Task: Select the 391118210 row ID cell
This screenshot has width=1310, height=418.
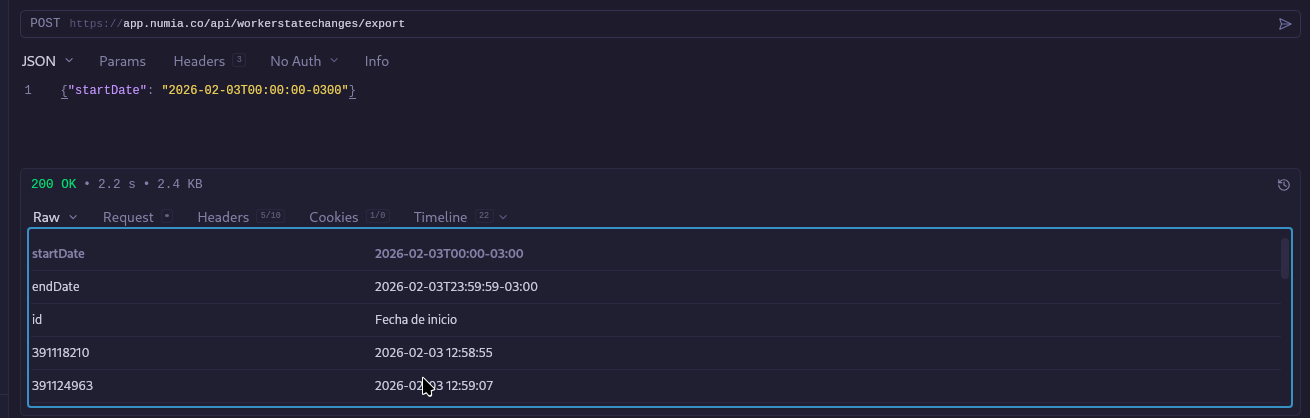Action: pos(61,353)
